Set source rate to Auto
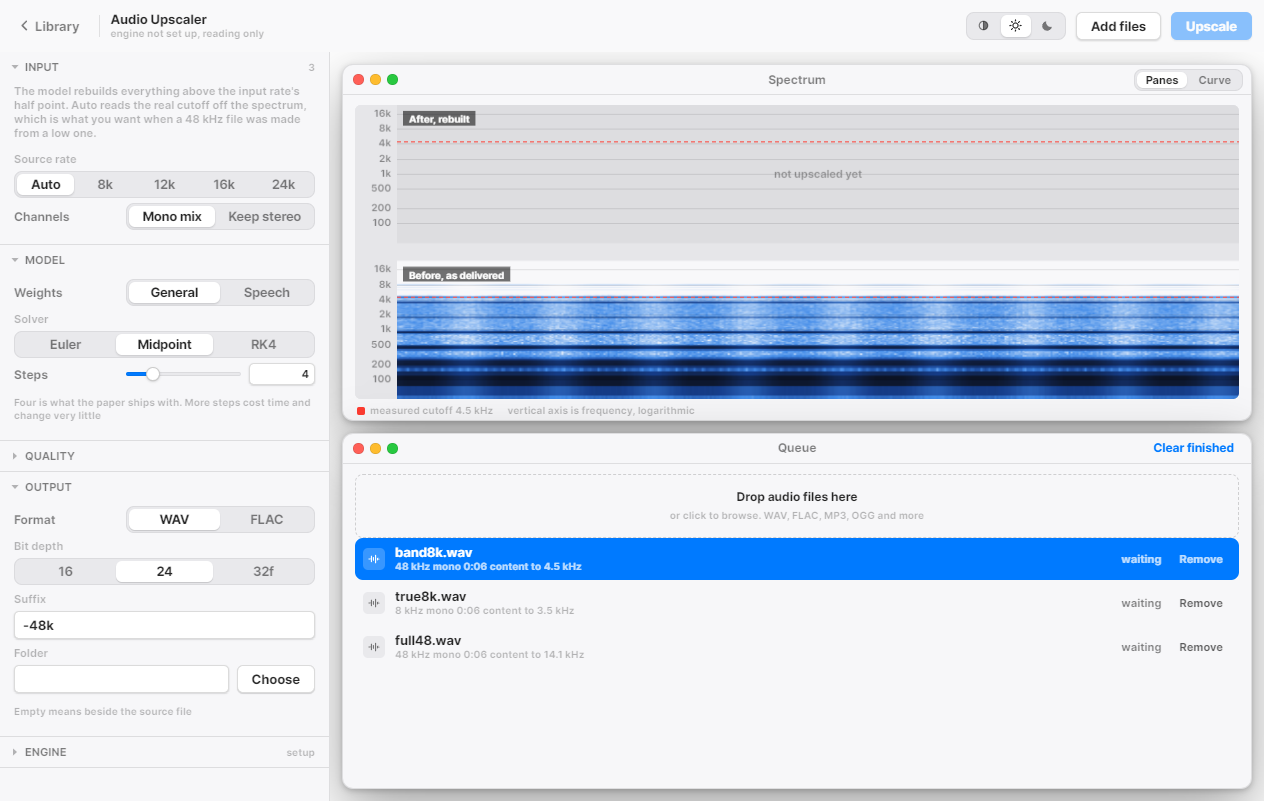The width and height of the screenshot is (1264, 801). click(x=46, y=185)
